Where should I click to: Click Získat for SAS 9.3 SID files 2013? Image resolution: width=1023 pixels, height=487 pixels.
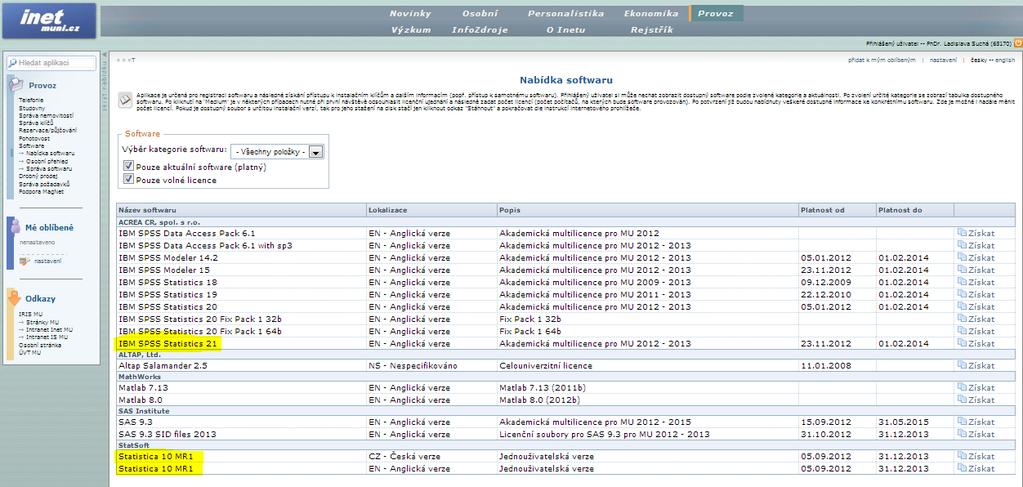(x=977, y=434)
